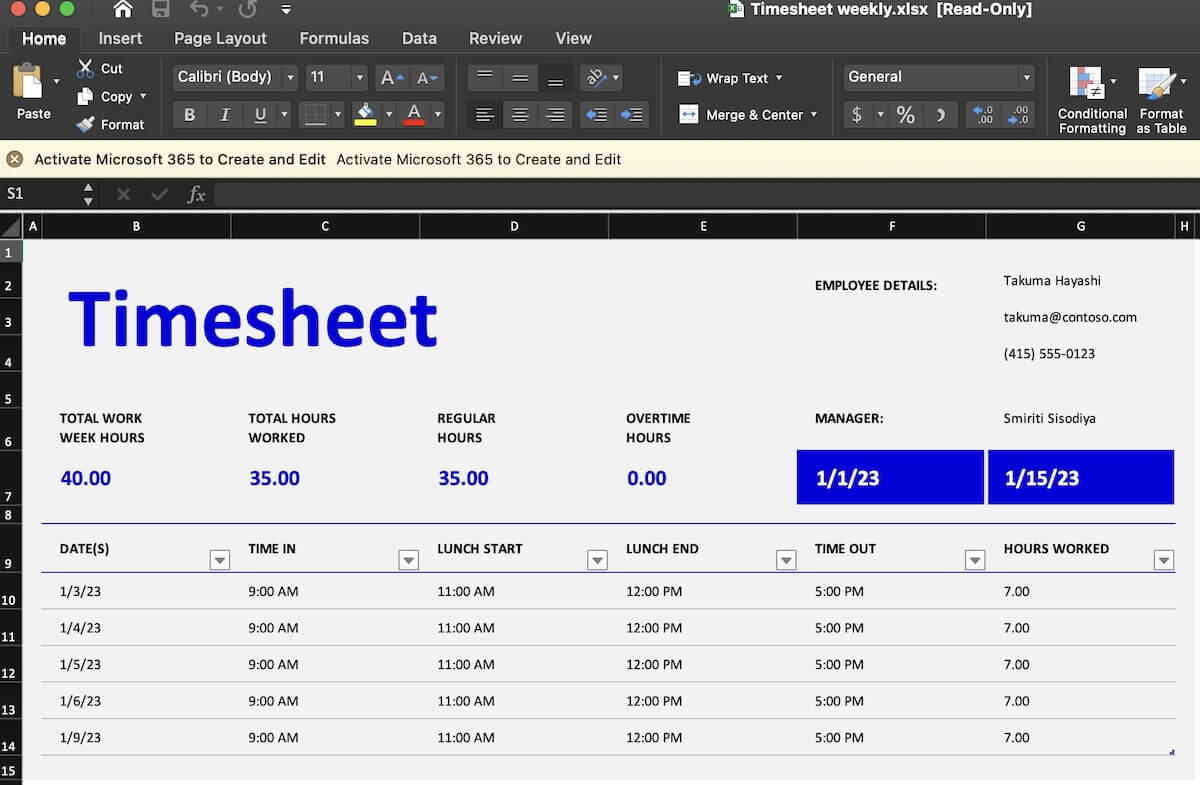1200x785 pixels.
Task: Click the increase indent icon
Action: point(632,115)
